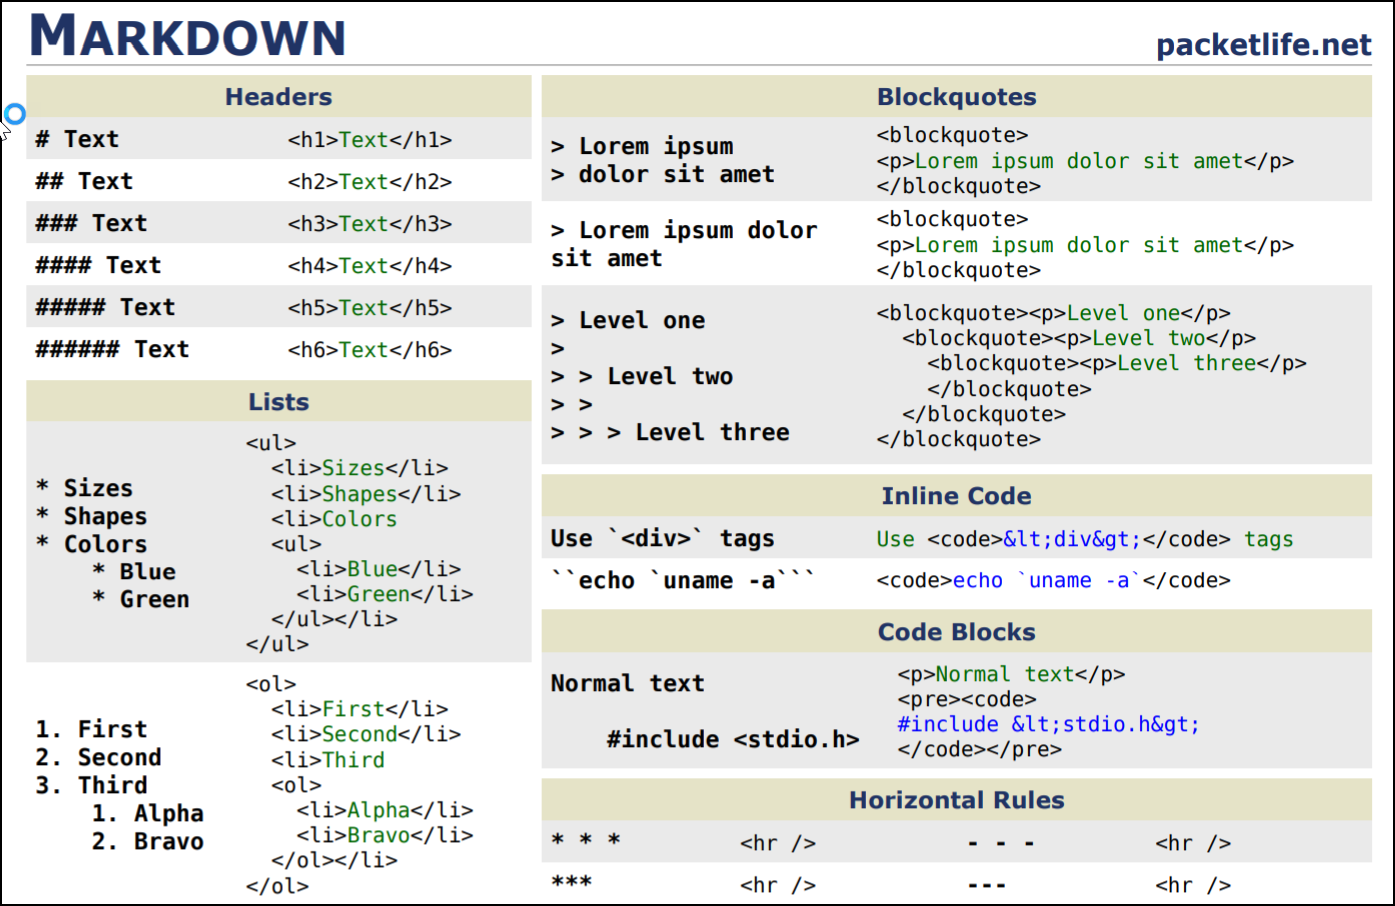Select the Inline Code section heading
Screen dimensions: 1395x906
pos(956,496)
